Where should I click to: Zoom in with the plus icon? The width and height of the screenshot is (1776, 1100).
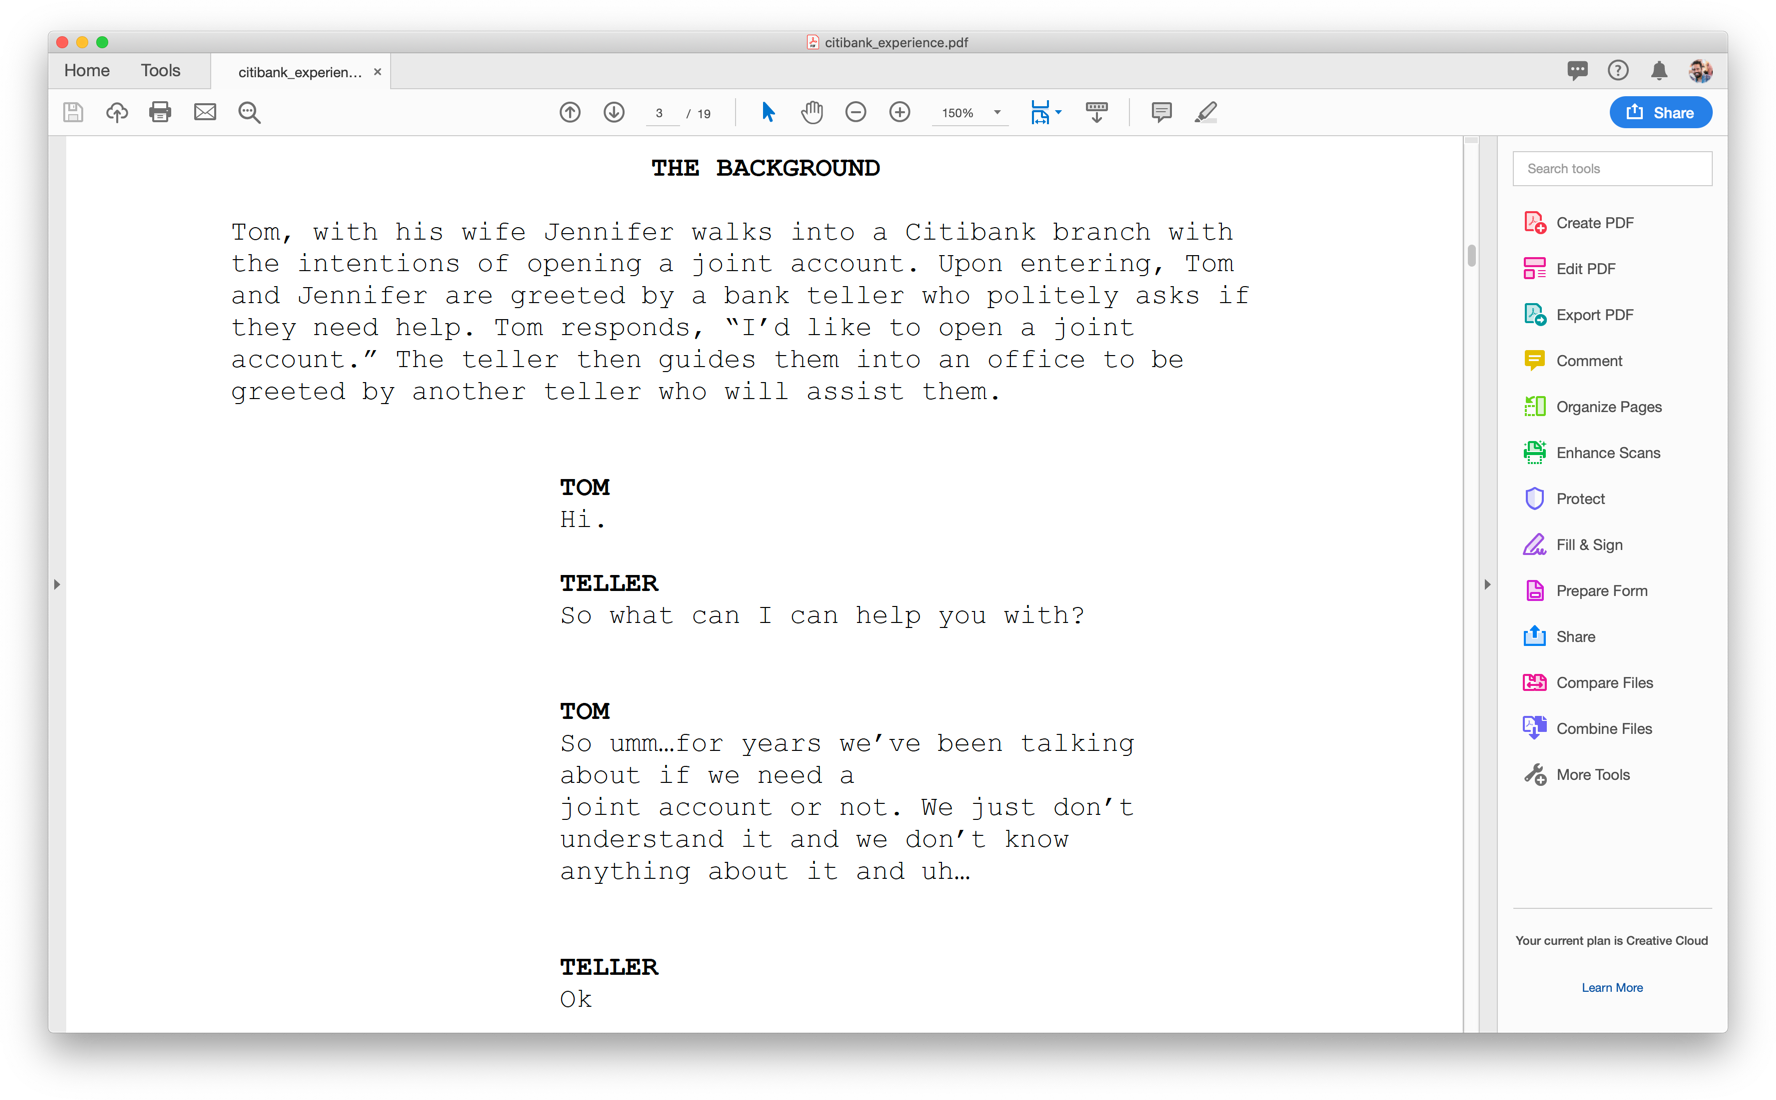[900, 112]
